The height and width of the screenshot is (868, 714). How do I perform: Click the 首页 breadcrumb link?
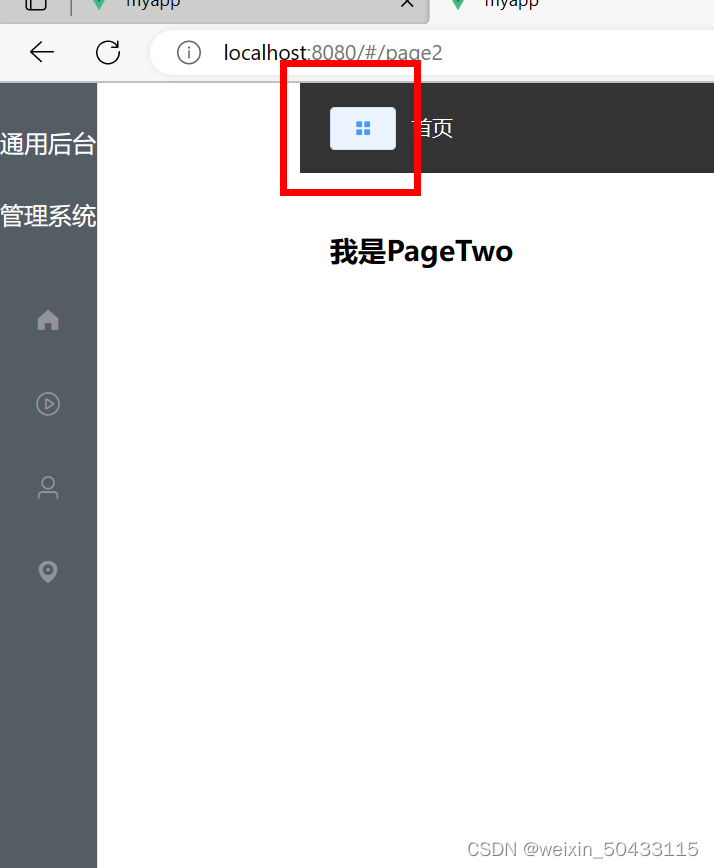pyautogui.click(x=432, y=128)
